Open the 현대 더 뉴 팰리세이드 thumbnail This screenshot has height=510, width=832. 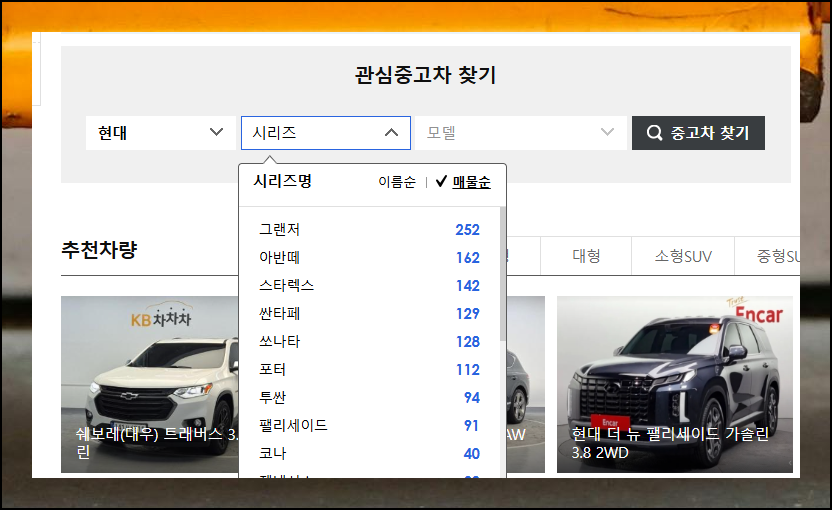[674, 384]
